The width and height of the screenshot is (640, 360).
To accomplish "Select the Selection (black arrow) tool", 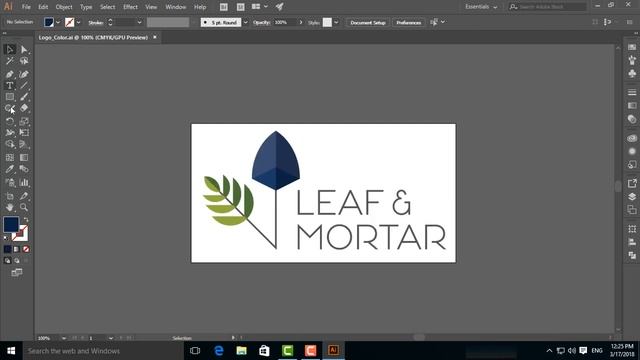I will point(10,49).
